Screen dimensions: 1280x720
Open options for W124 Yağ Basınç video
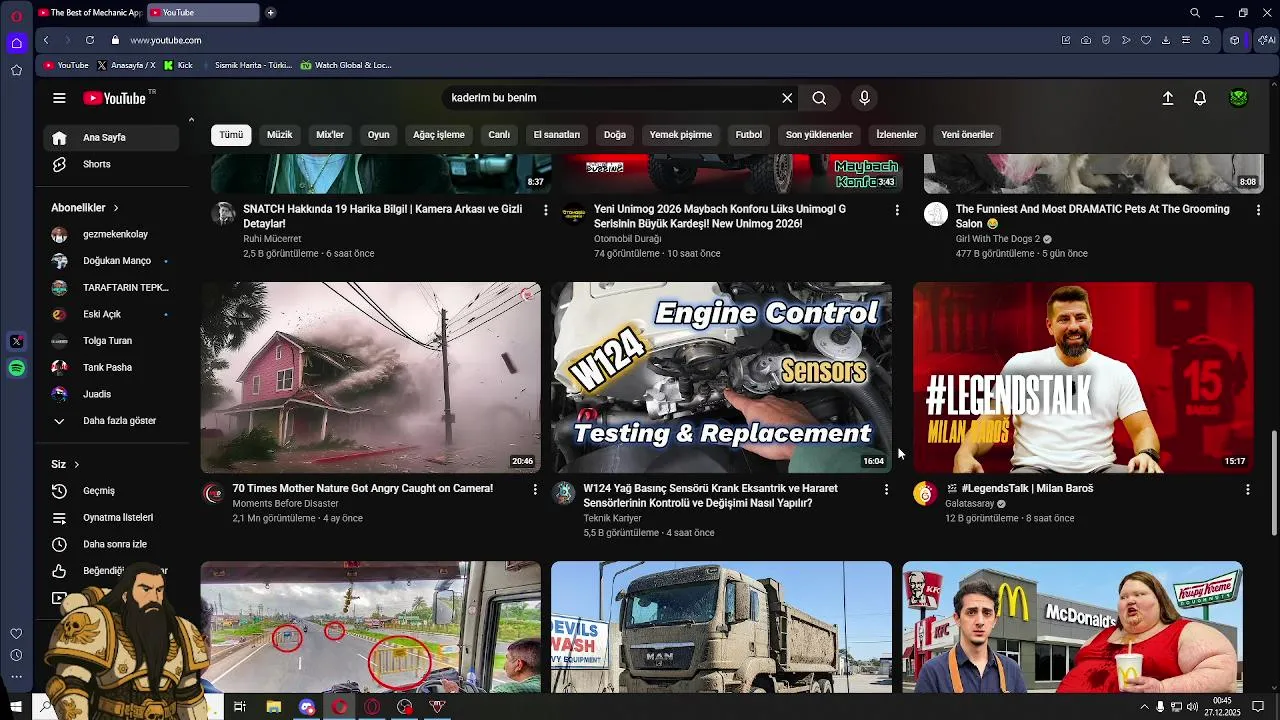pos(886,489)
